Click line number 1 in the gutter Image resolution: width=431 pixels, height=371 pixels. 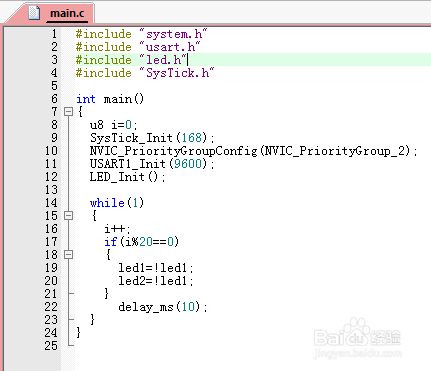pyautogui.click(x=54, y=34)
